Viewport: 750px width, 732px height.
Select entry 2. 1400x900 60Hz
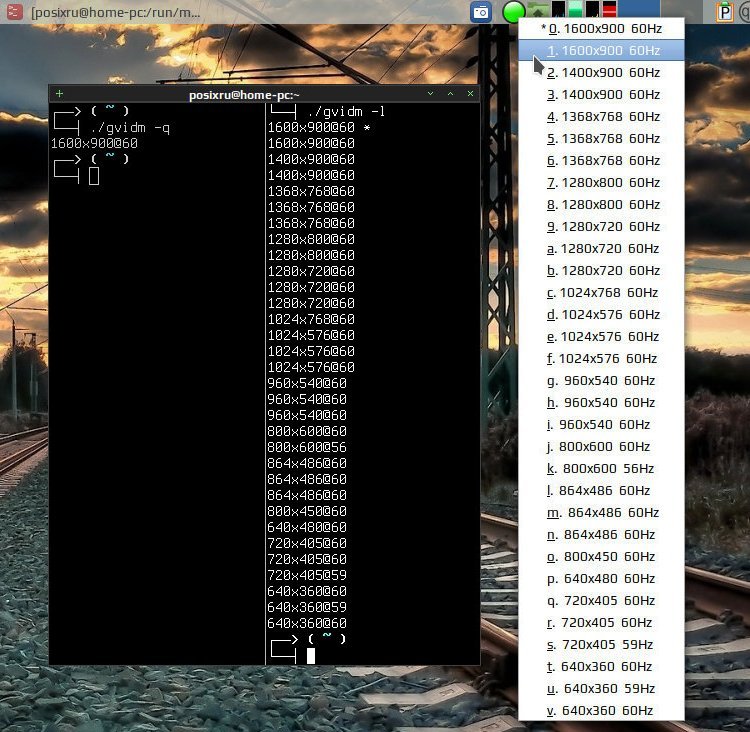(601, 72)
